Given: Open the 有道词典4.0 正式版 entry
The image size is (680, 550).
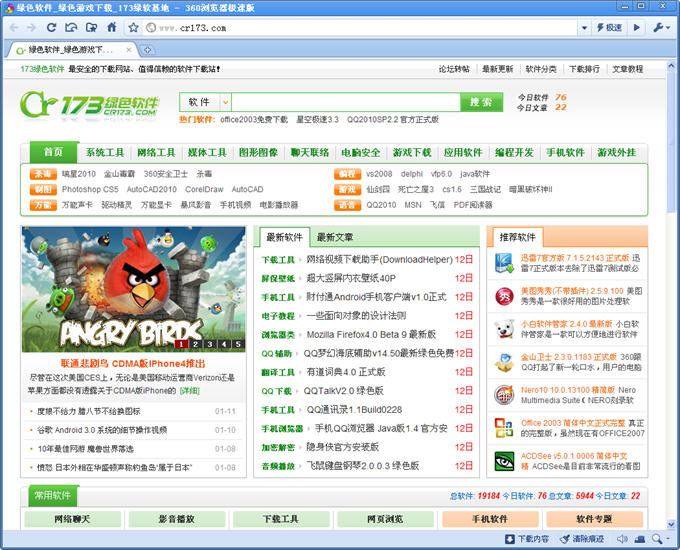Looking at the screenshot, I should [346, 372].
